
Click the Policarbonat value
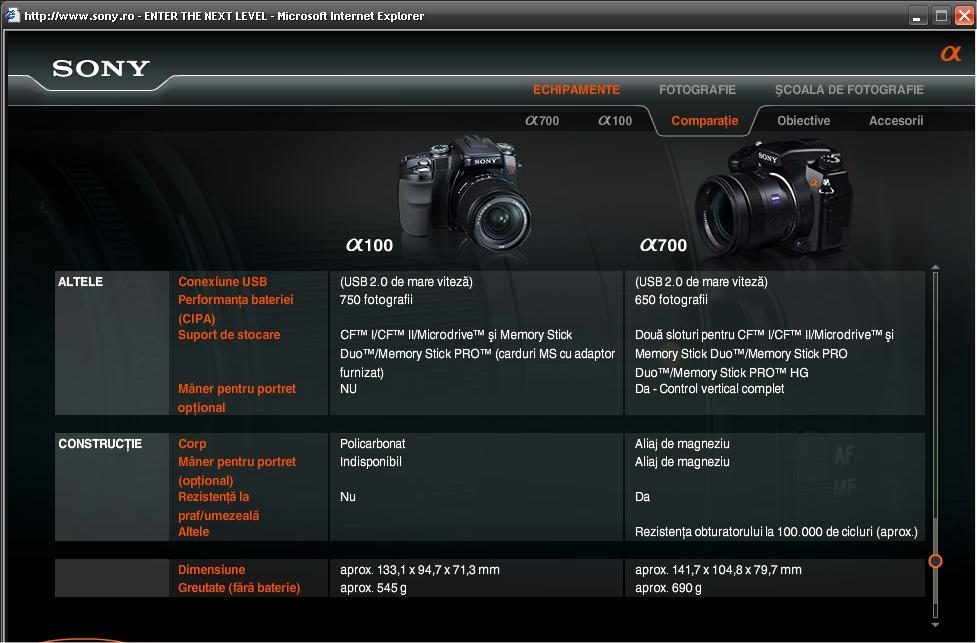(373, 444)
